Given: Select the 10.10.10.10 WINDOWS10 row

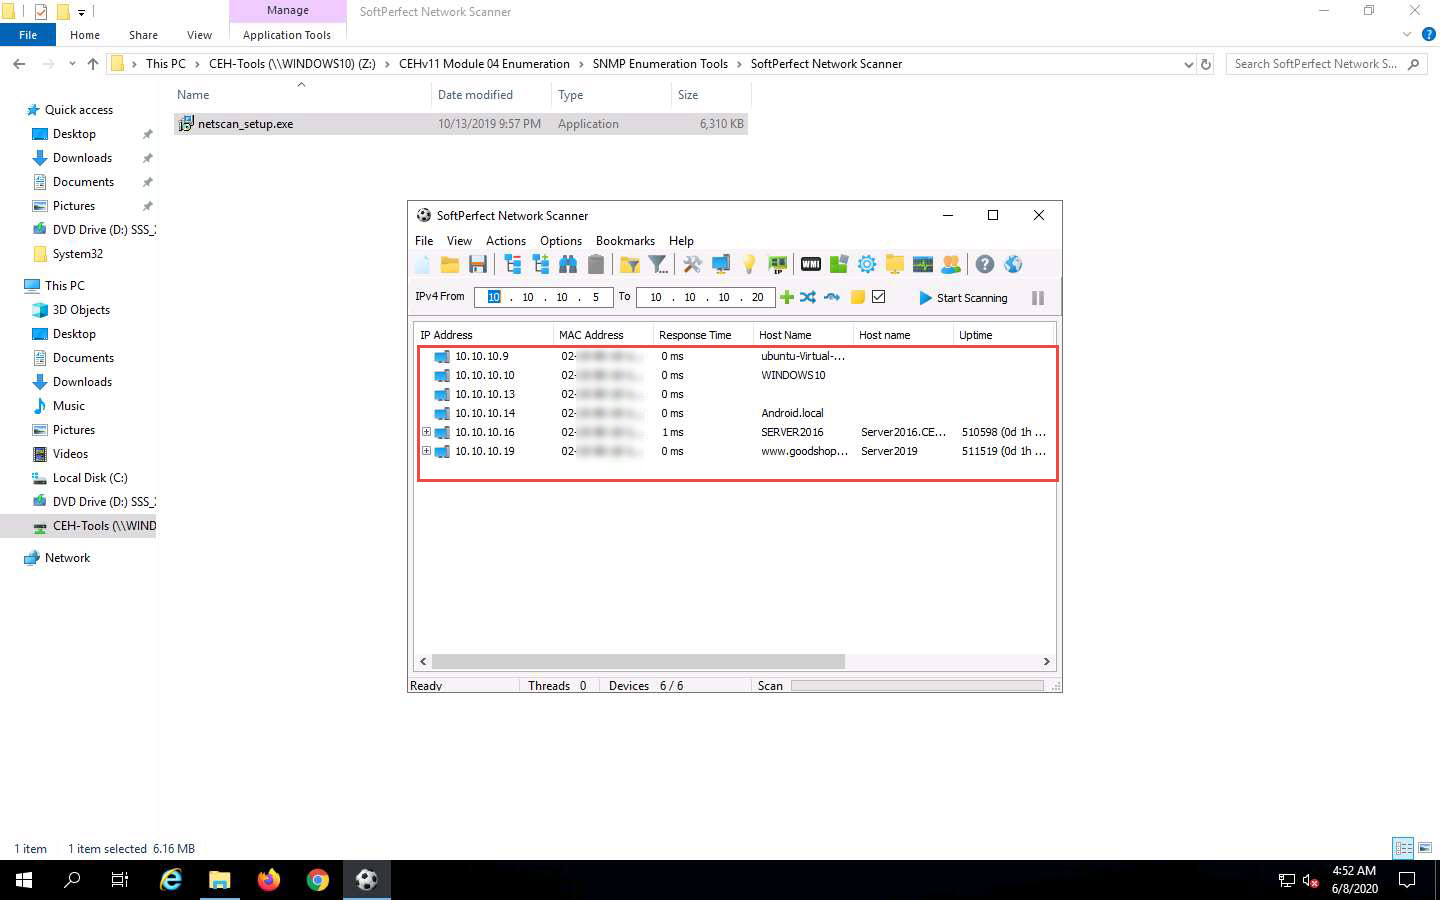Looking at the screenshot, I should point(737,375).
